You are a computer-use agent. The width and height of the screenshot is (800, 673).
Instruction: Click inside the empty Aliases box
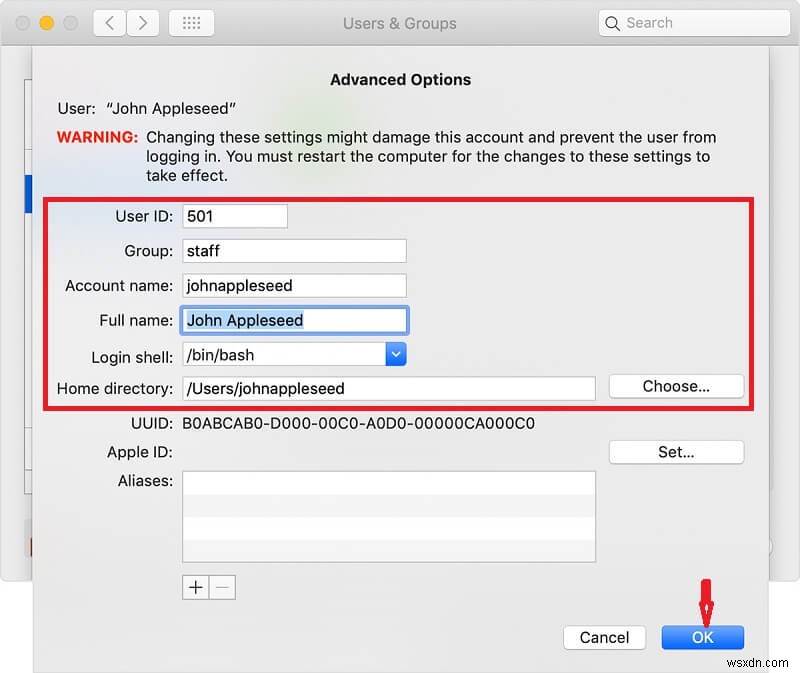pos(388,515)
